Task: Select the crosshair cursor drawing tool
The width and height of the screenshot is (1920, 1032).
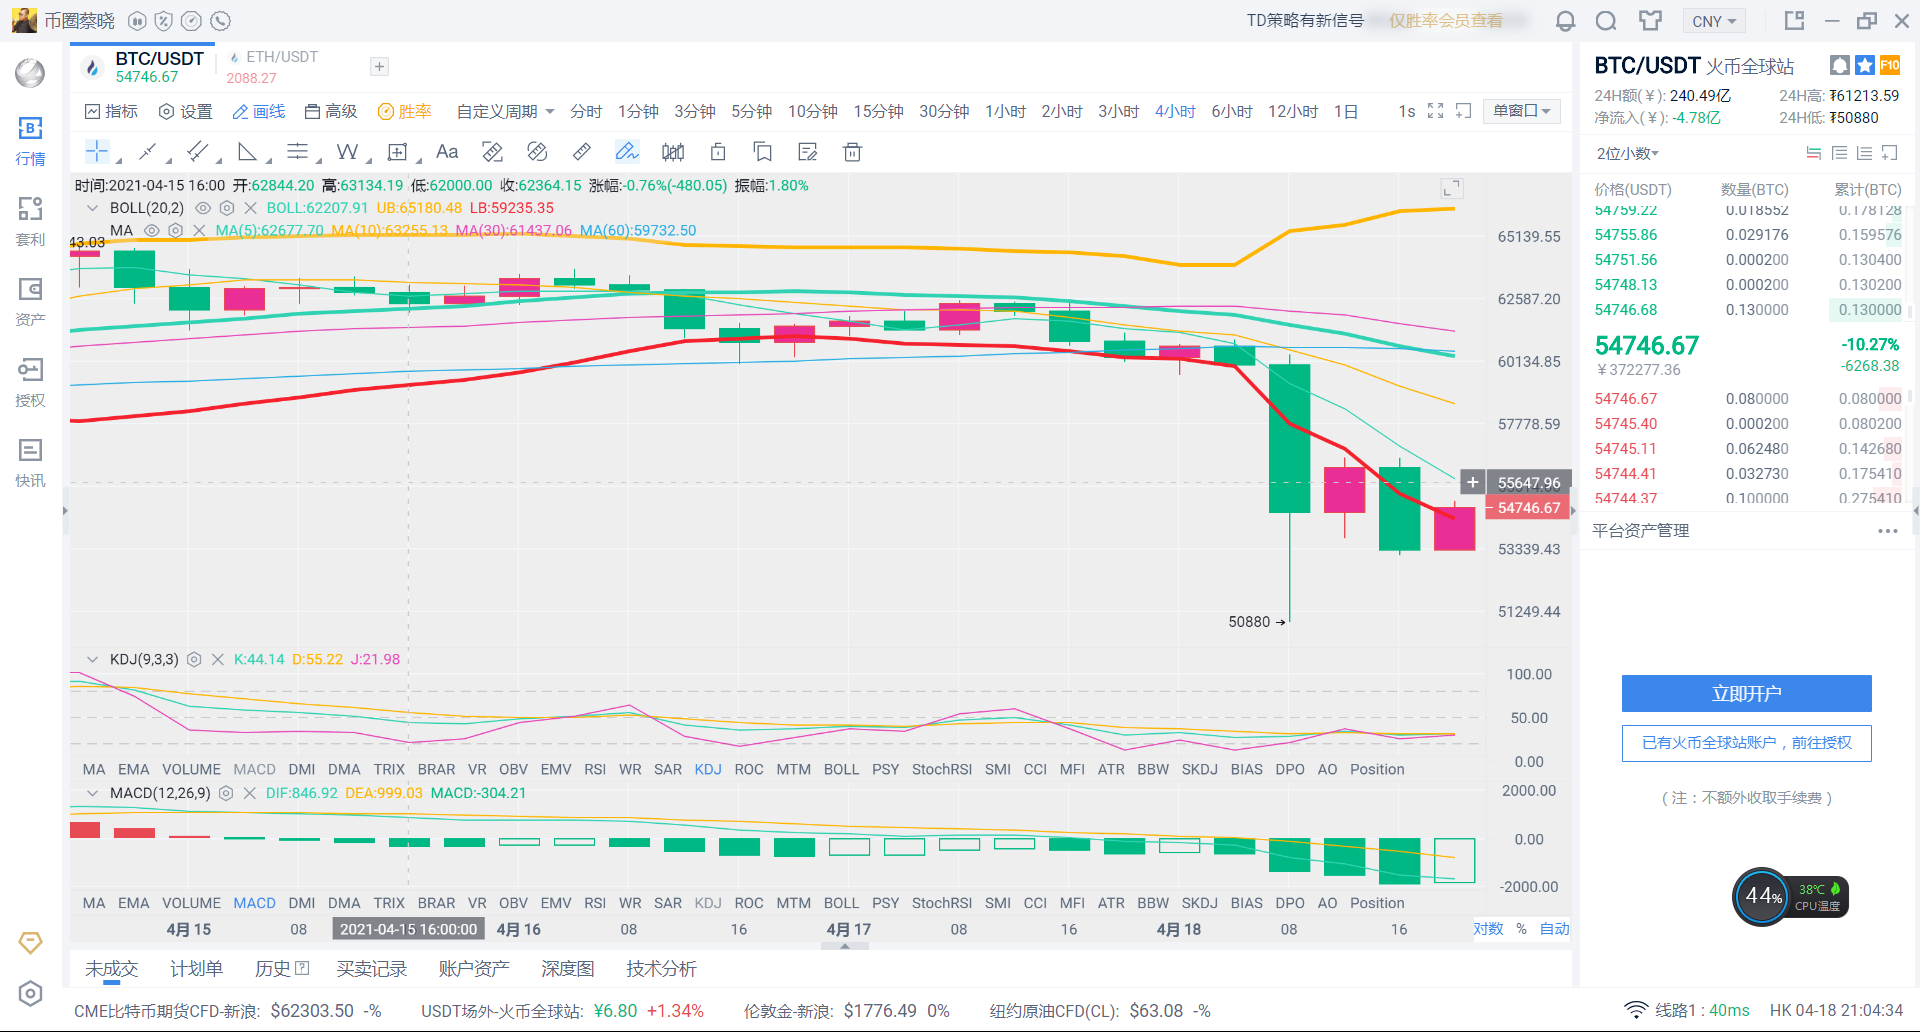Action: click(x=97, y=152)
